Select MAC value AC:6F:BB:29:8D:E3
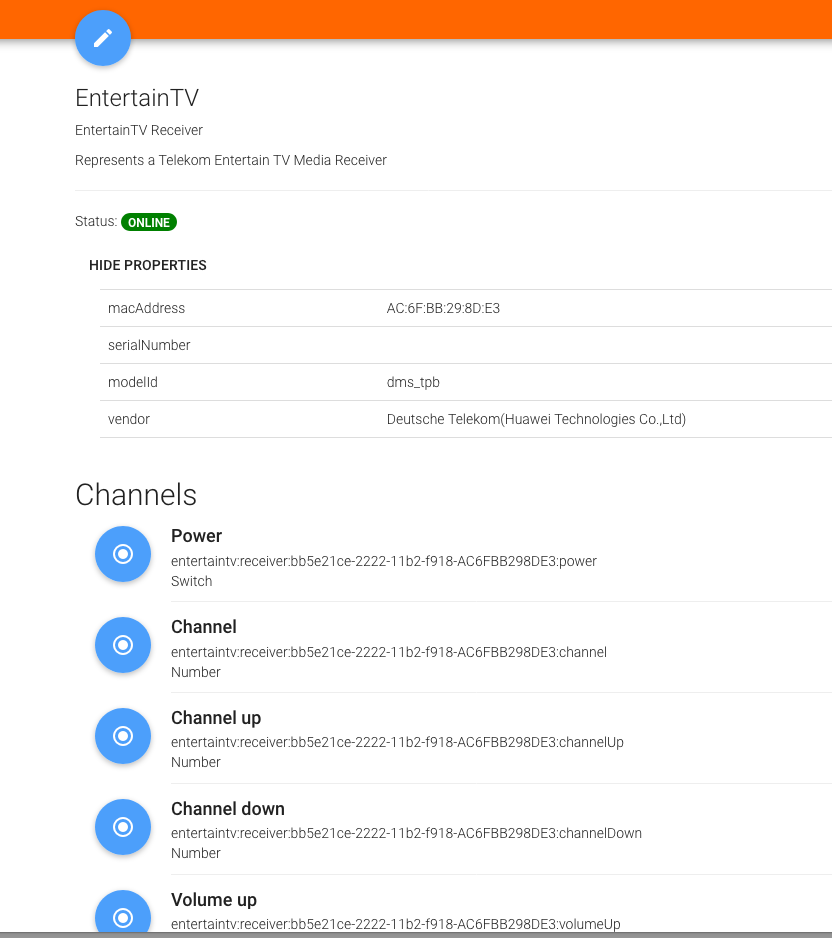The image size is (832, 938). point(443,308)
